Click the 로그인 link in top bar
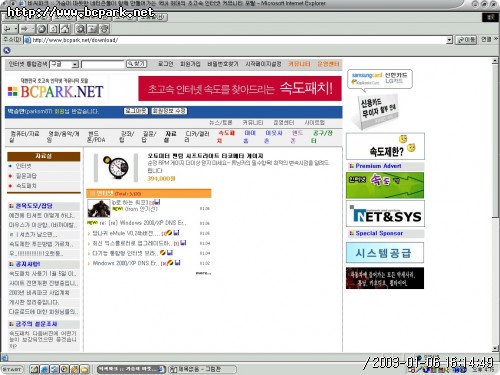This screenshot has width=500, height=375. pos(165,64)
